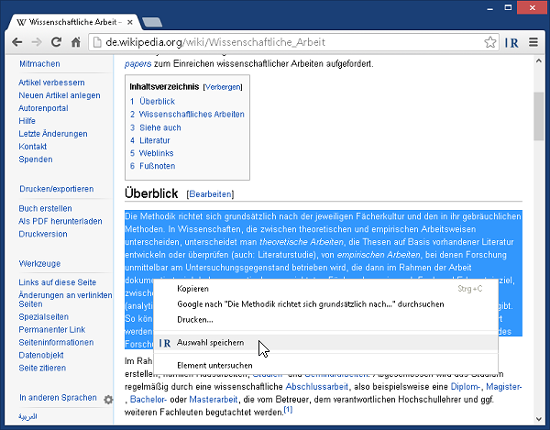Open the Diplom- article link
This screenshot has height=430, width=550.
465,387
